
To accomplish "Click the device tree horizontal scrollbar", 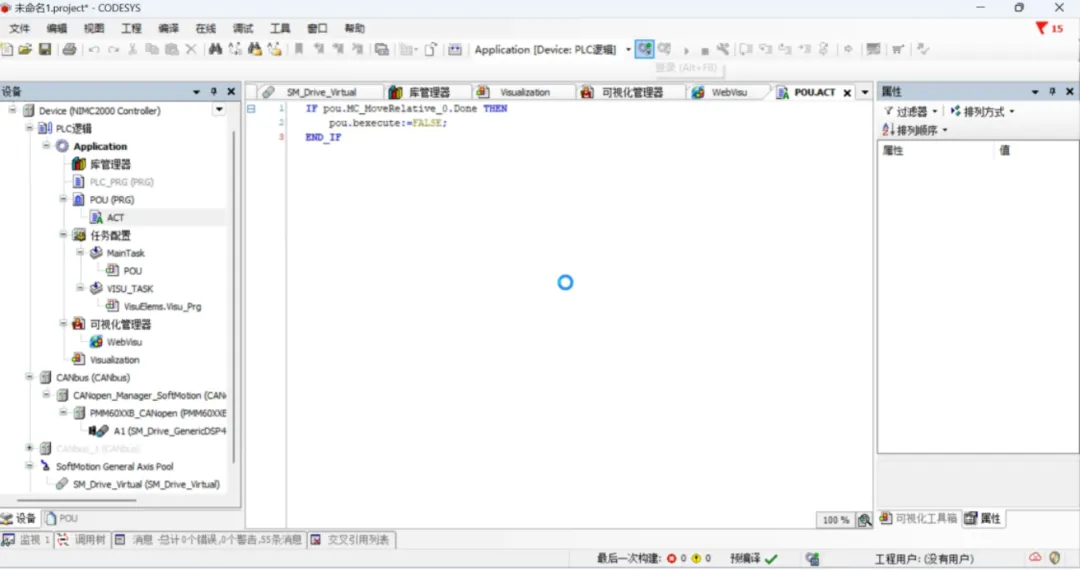I will coord(76,500).
